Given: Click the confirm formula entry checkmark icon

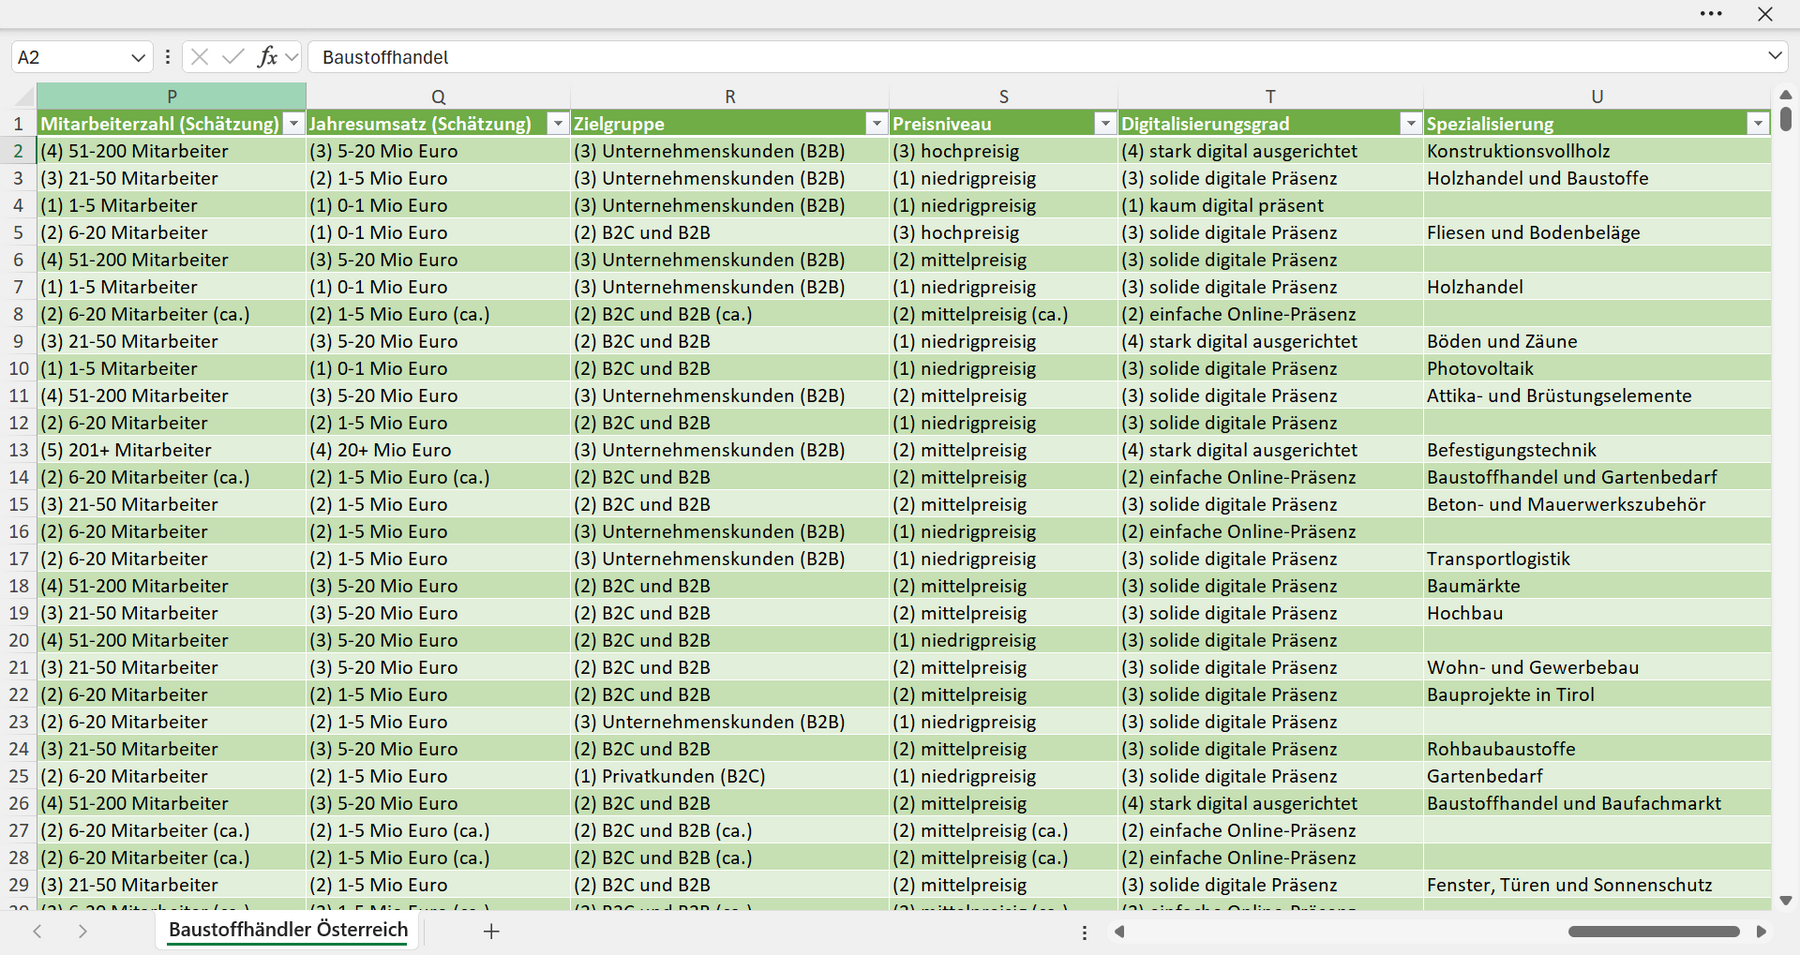Looking at the screenshot, I should tap(233, 57).
